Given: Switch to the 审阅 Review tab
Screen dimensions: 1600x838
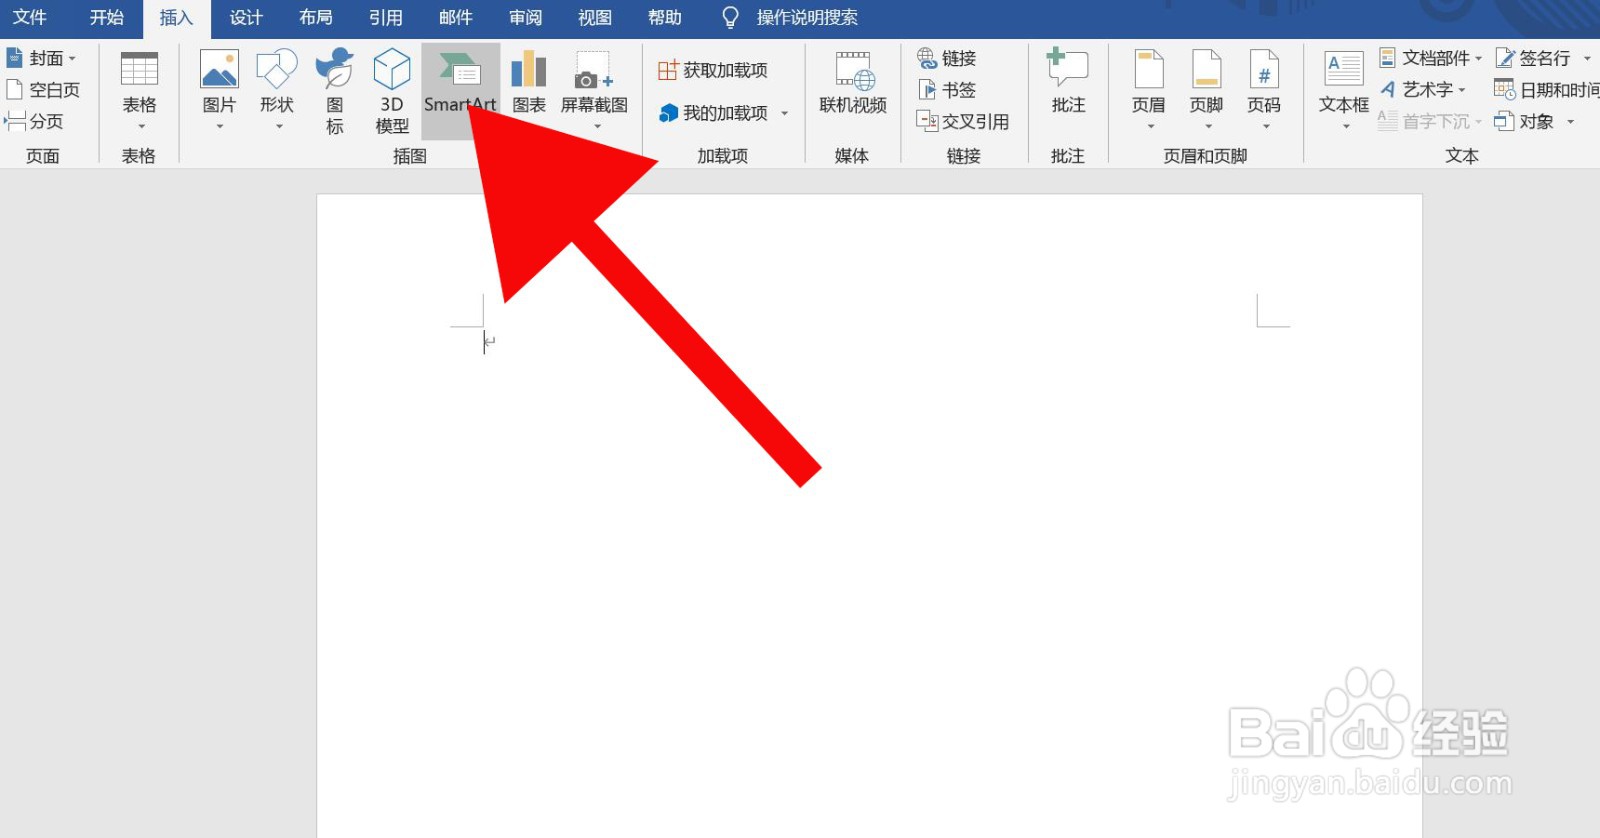Looking at the screenshot, I should (526, 18).
